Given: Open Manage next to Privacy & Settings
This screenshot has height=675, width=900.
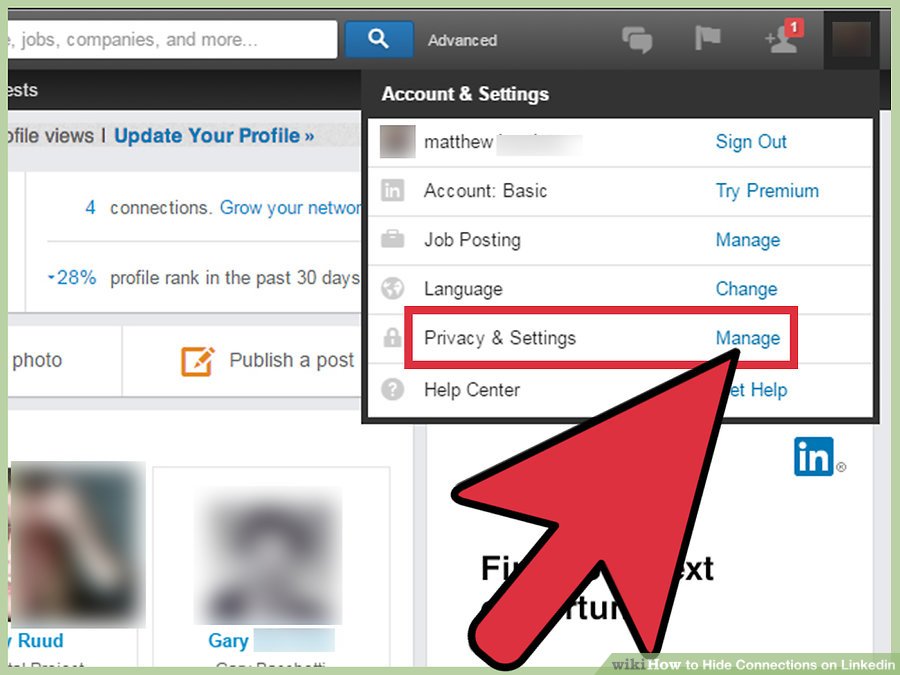Looking at the screenshot, I should click(747, 338).
